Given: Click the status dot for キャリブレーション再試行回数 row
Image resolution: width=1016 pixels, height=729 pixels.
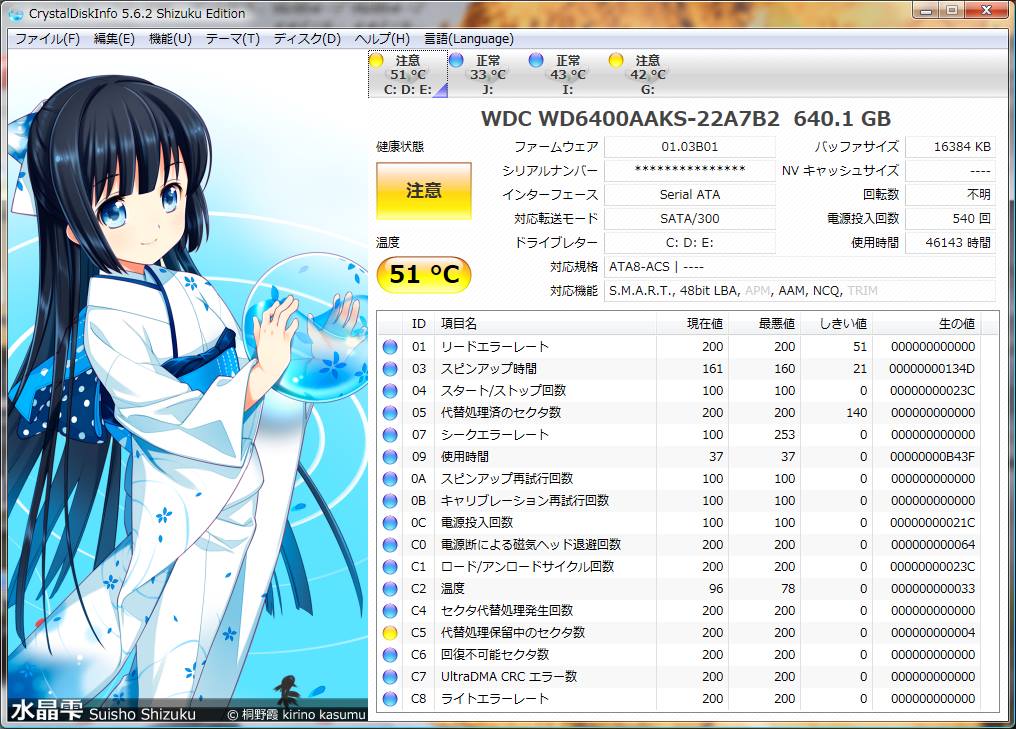Looking at the screenshot, I should coord(390,502).
